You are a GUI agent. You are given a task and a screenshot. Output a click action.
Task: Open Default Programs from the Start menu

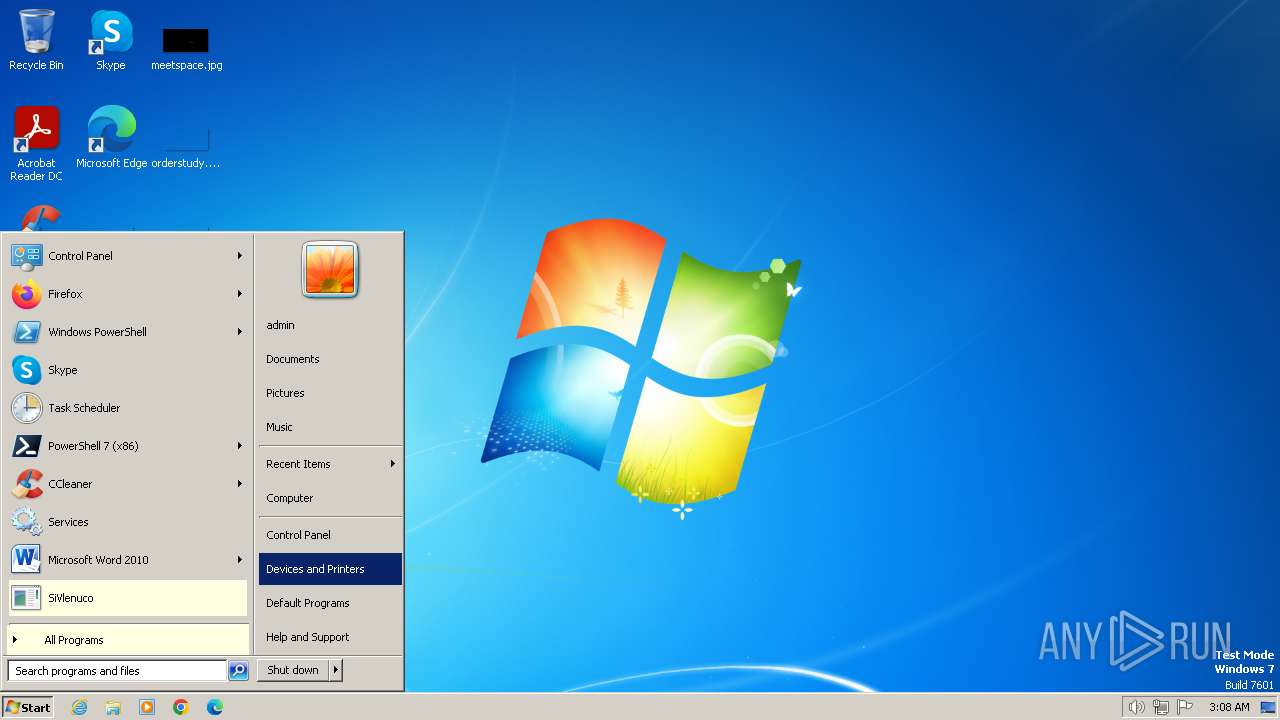pos(330,603)
